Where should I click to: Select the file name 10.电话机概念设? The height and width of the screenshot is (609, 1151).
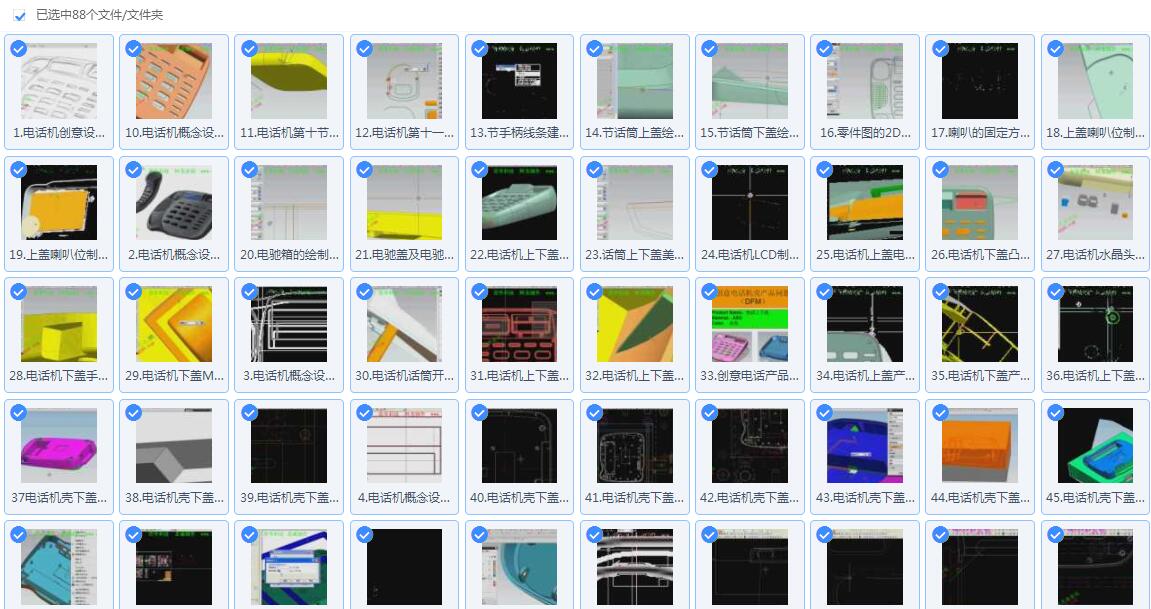[x=174, y=133]
